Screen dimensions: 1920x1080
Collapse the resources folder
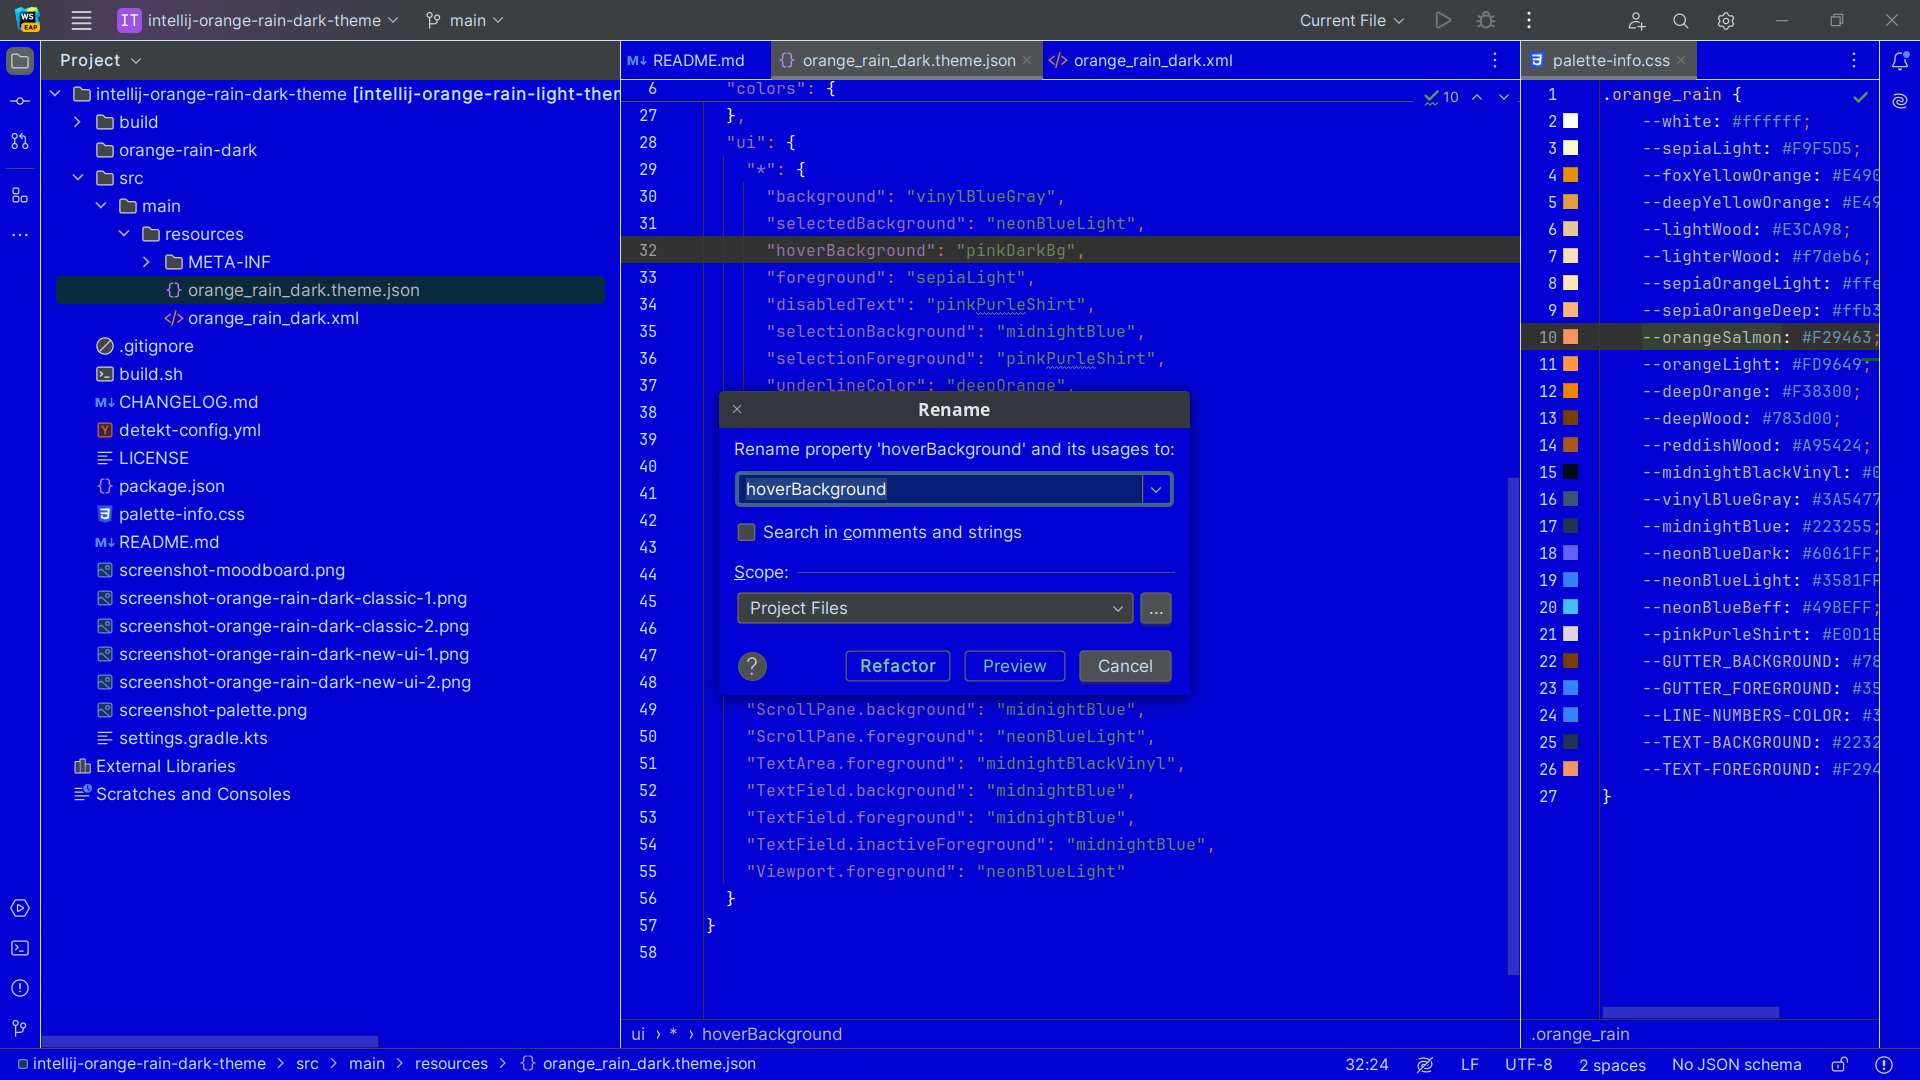click(124, 234)
